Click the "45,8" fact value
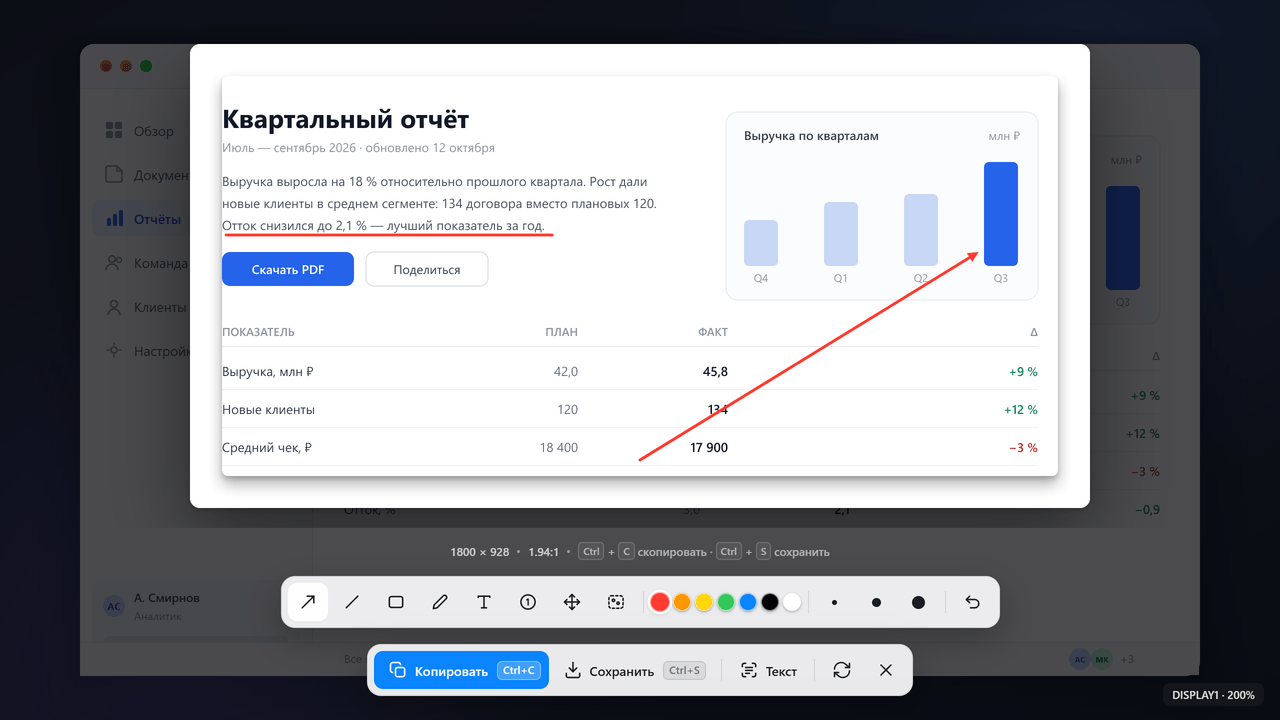This screenshot has height=720, width=1280. pos(715,372)
